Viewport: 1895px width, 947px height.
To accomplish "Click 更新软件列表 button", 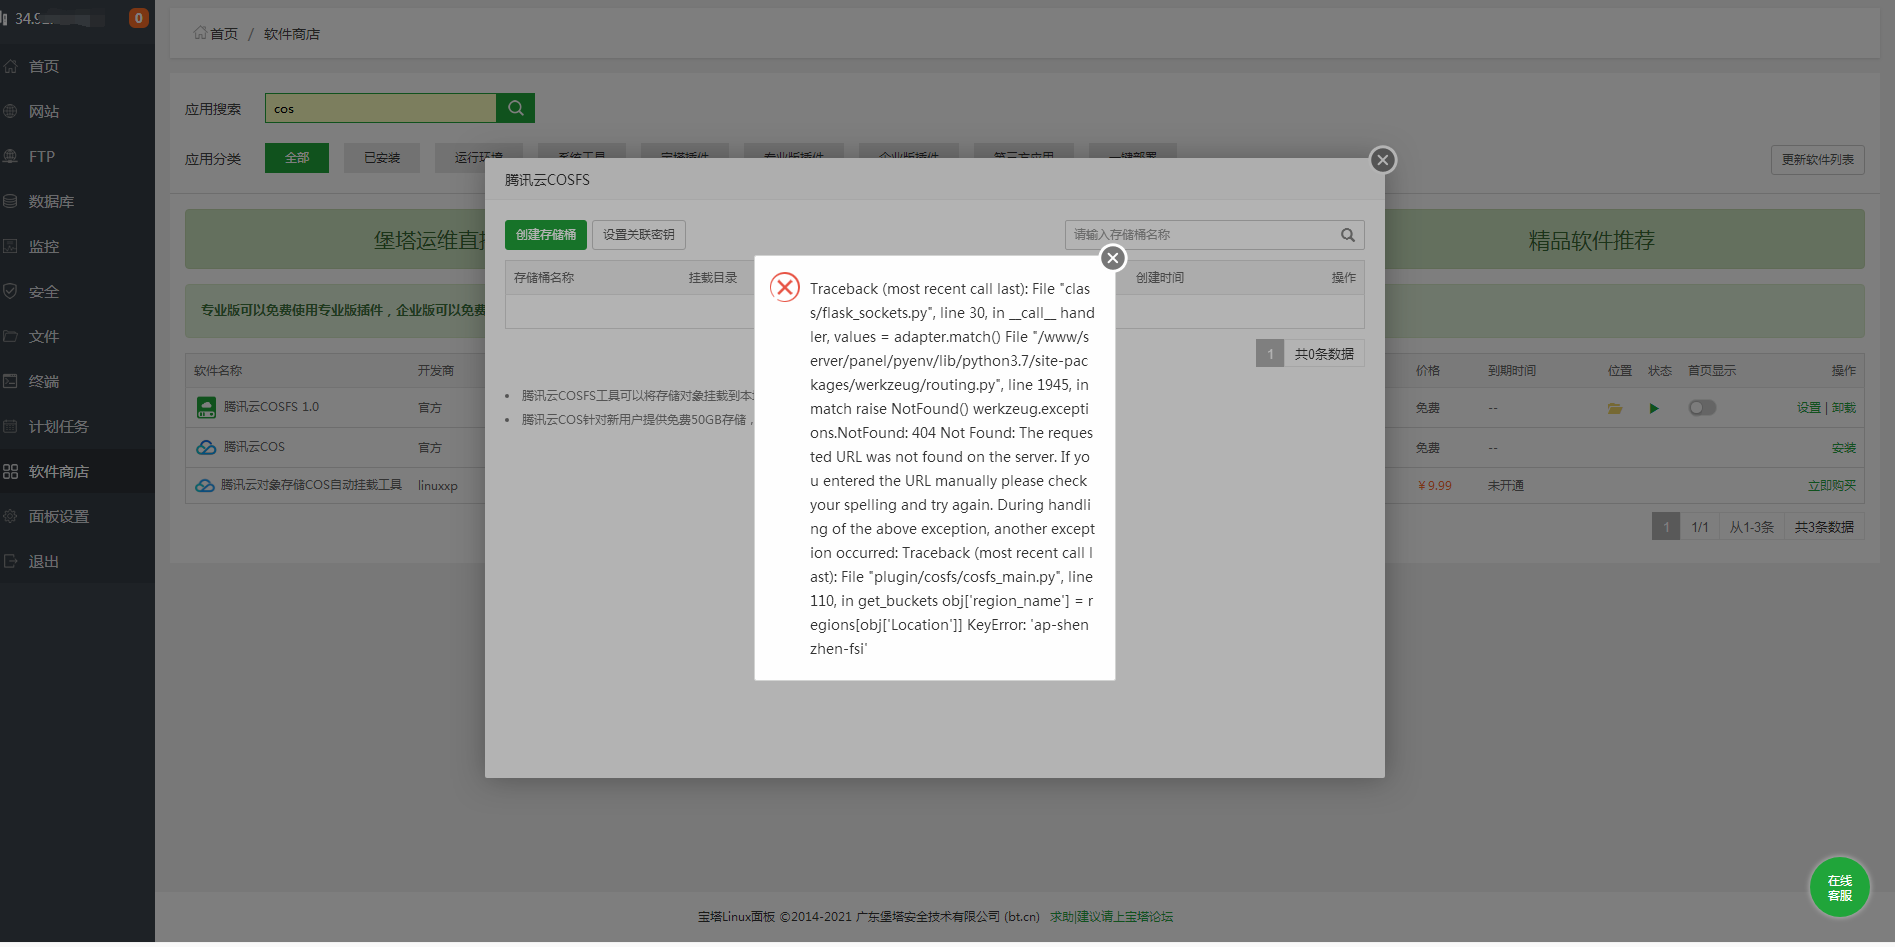I will click(x=1818, y=160).
